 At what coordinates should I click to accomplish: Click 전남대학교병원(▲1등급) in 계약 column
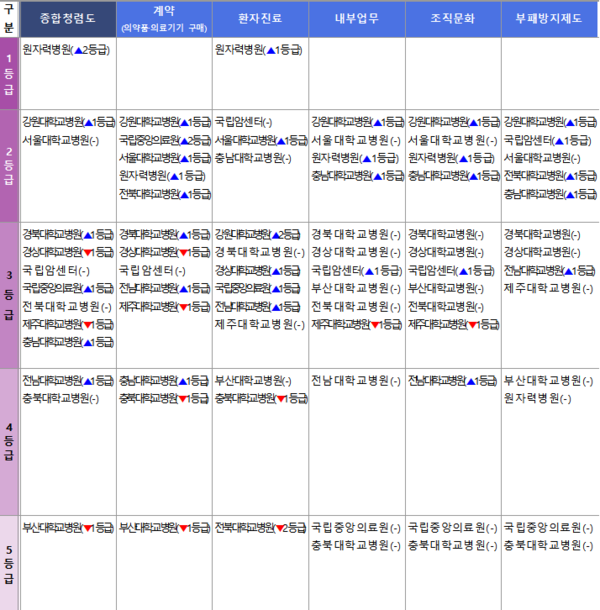click(x=165, y=288)
